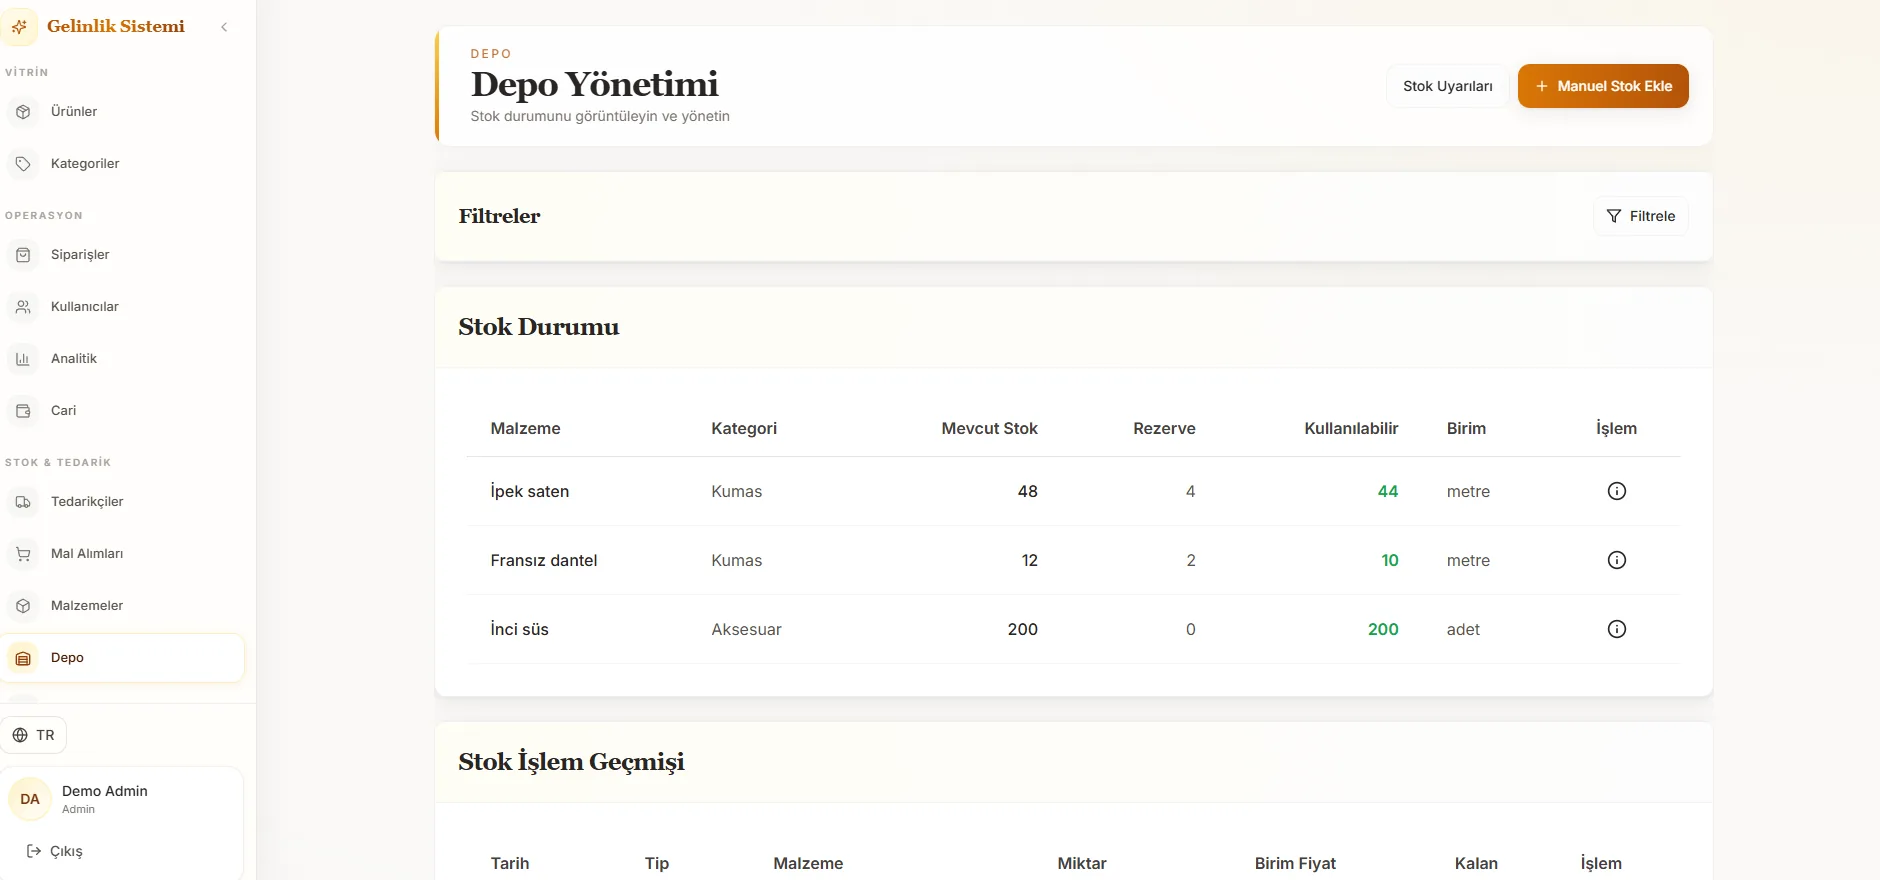Click the Kullanıcılar people icon
Screen dimensions: 1880x880
[23, 307]
